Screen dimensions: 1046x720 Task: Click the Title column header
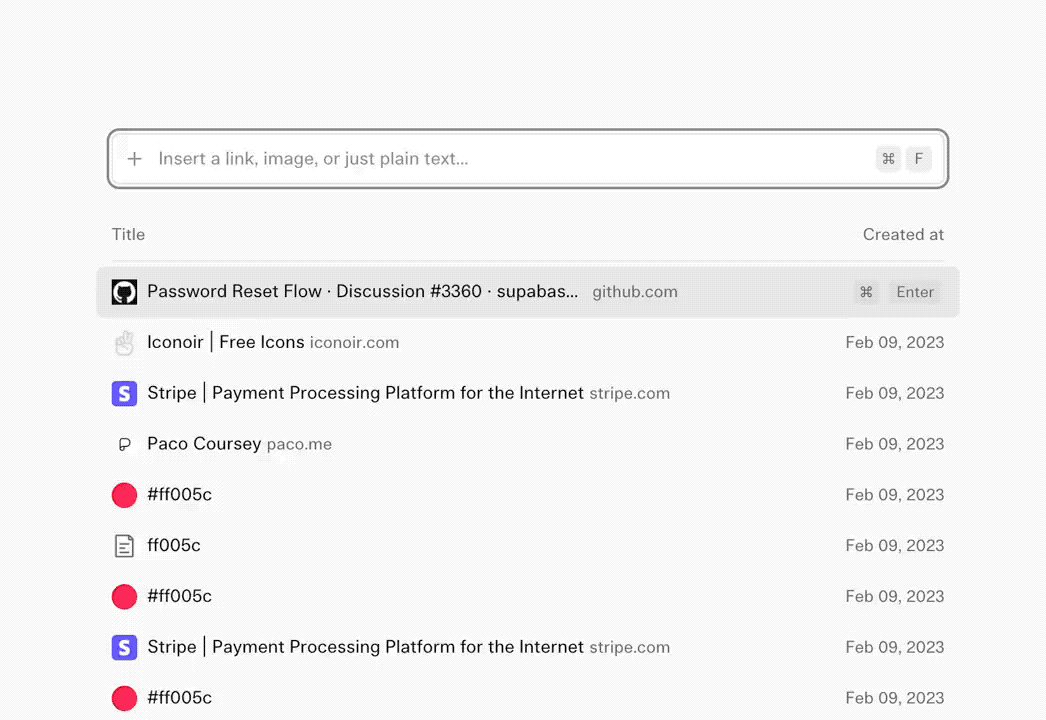[x=128, y=235]
